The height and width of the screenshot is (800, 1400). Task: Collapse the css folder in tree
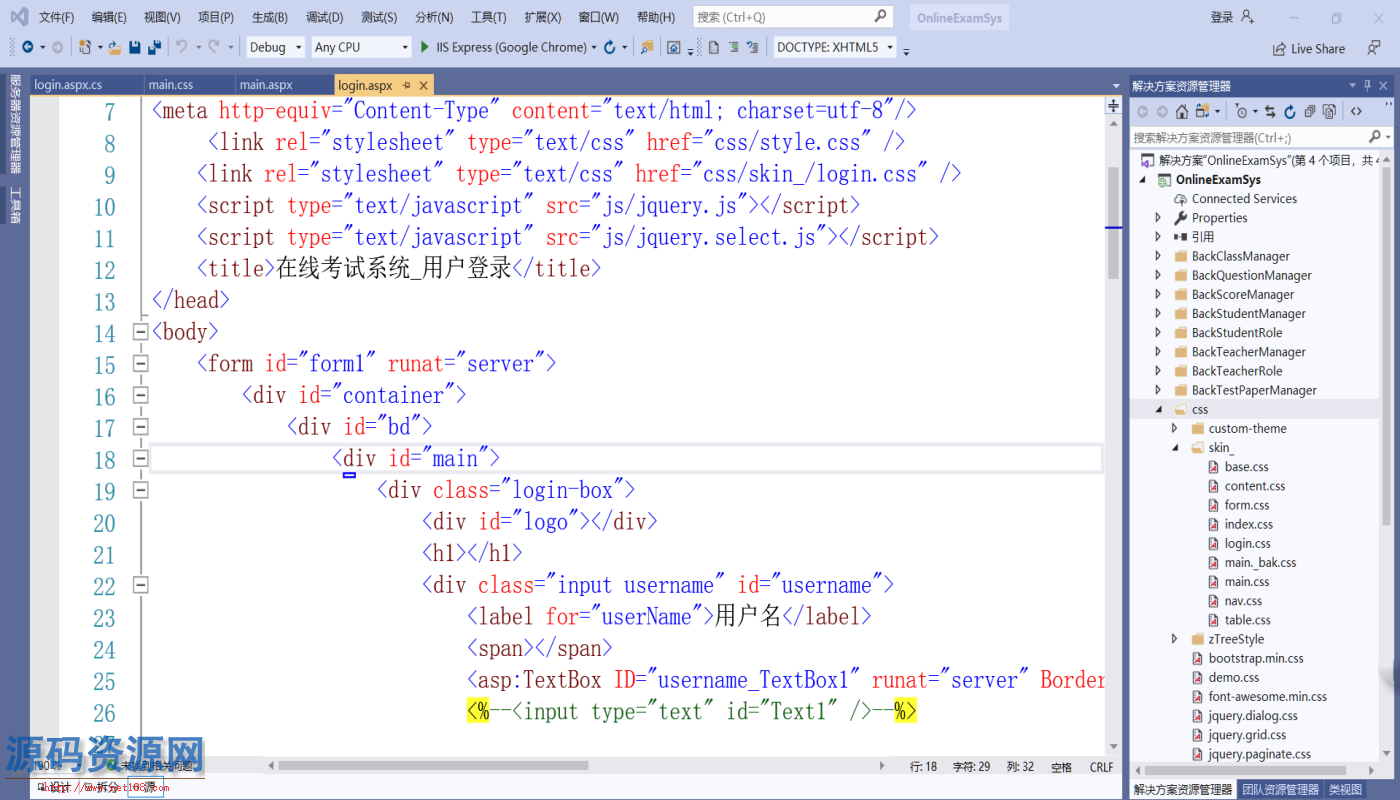click(x=1158, y=409)
